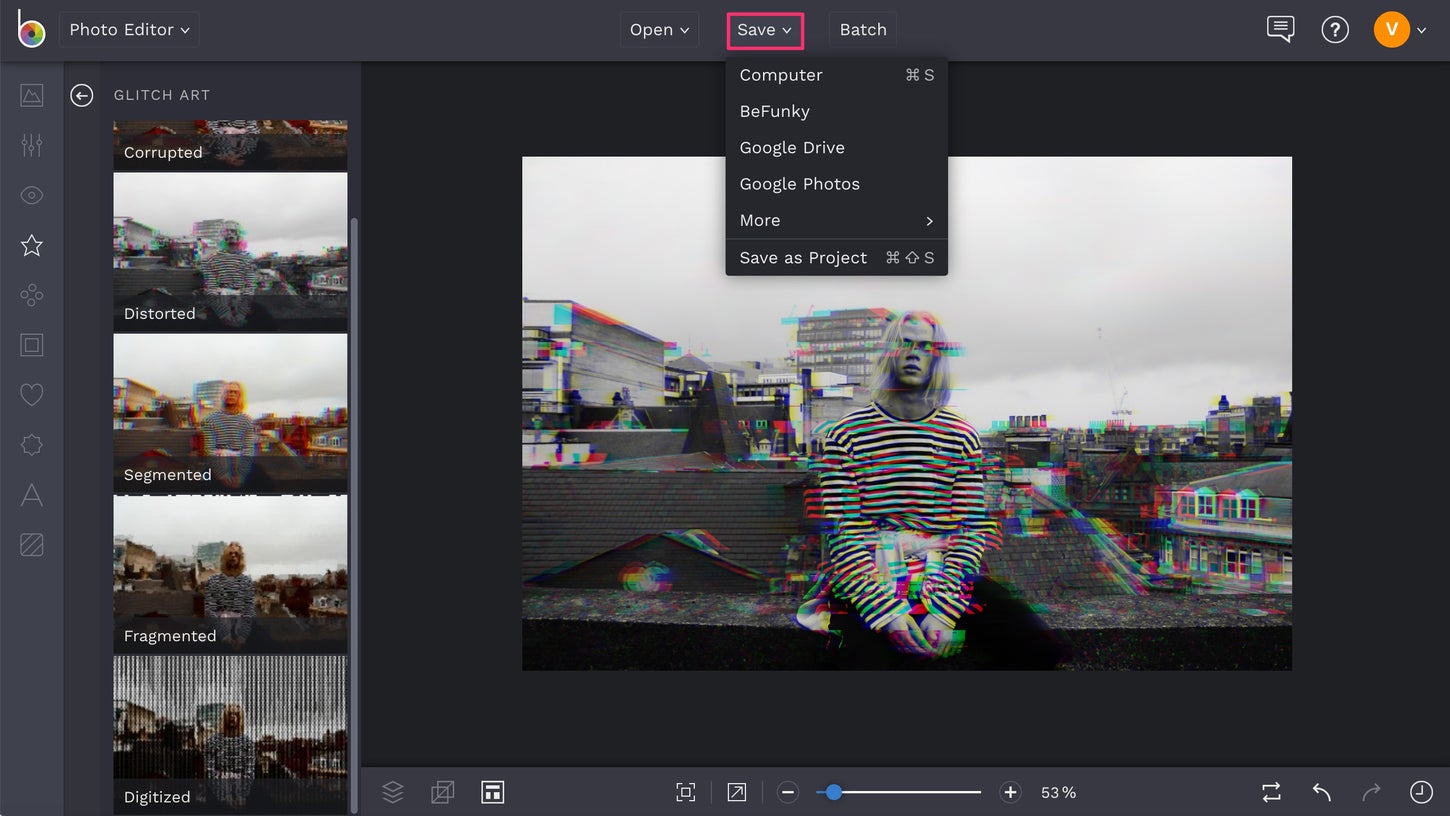The height and width of the screenshot is (816, 1450).
Task: Fit the image to screen
Action: click(685, 791)
